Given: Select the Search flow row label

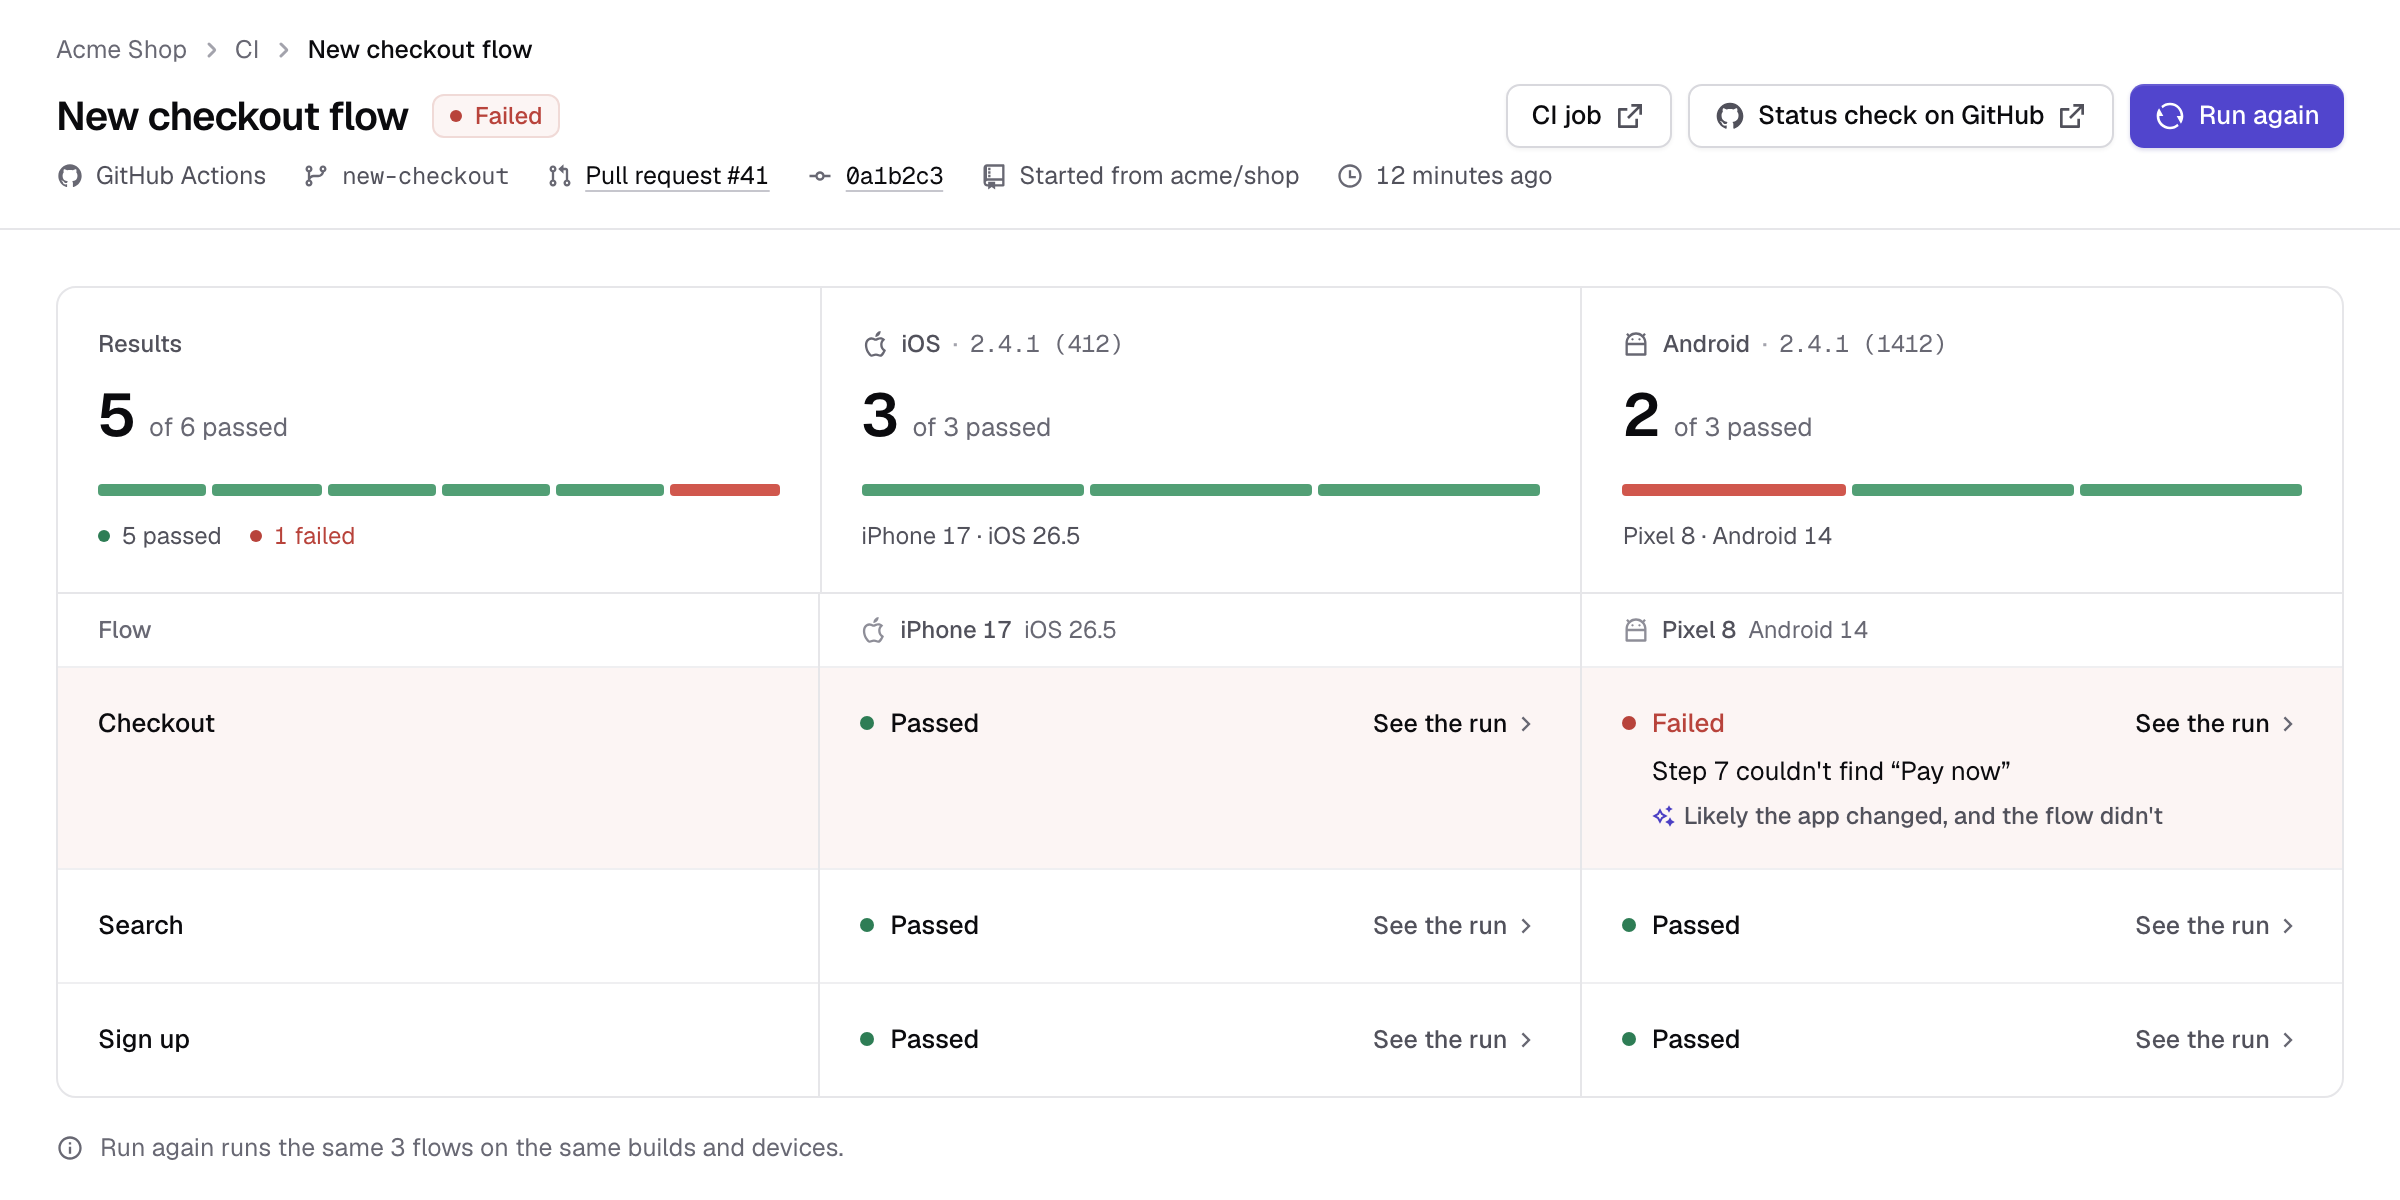Looking at the screenshot, I should 140,926.
